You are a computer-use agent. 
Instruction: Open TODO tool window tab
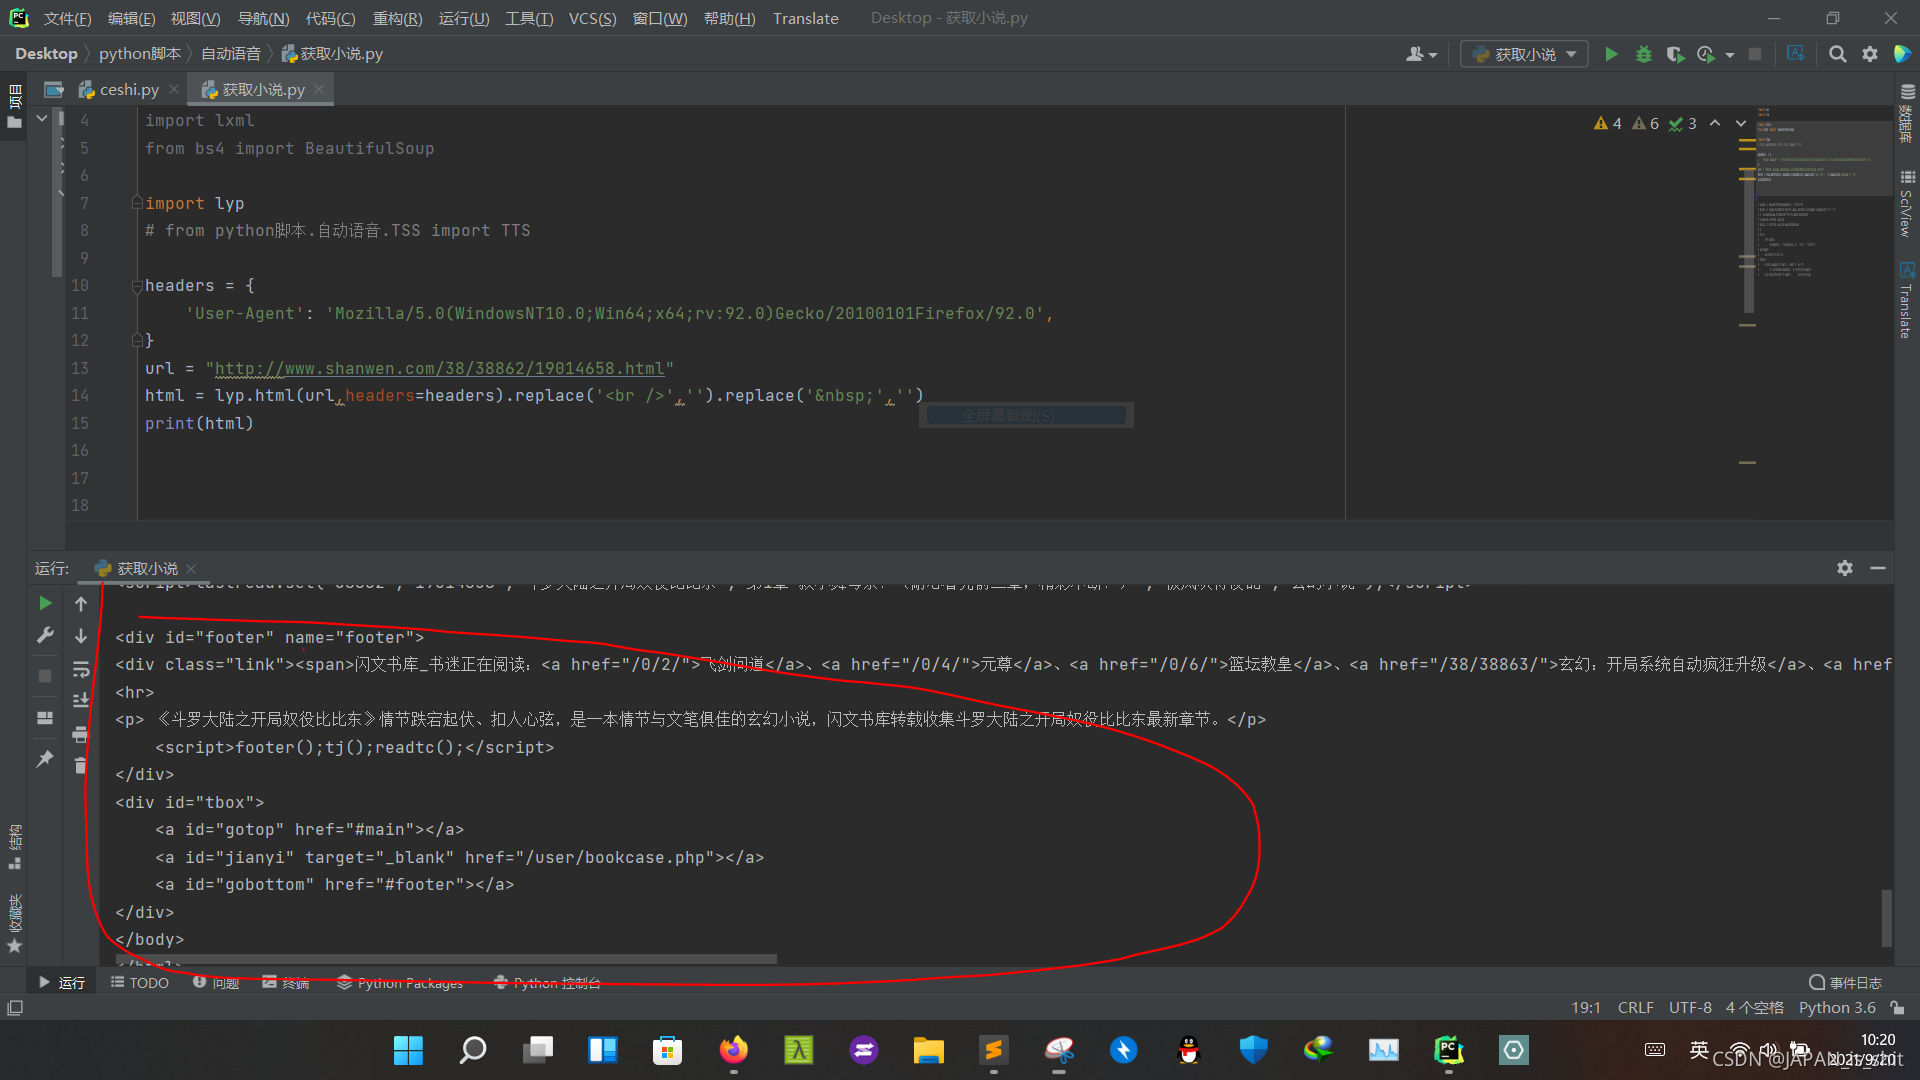(140, 983)
